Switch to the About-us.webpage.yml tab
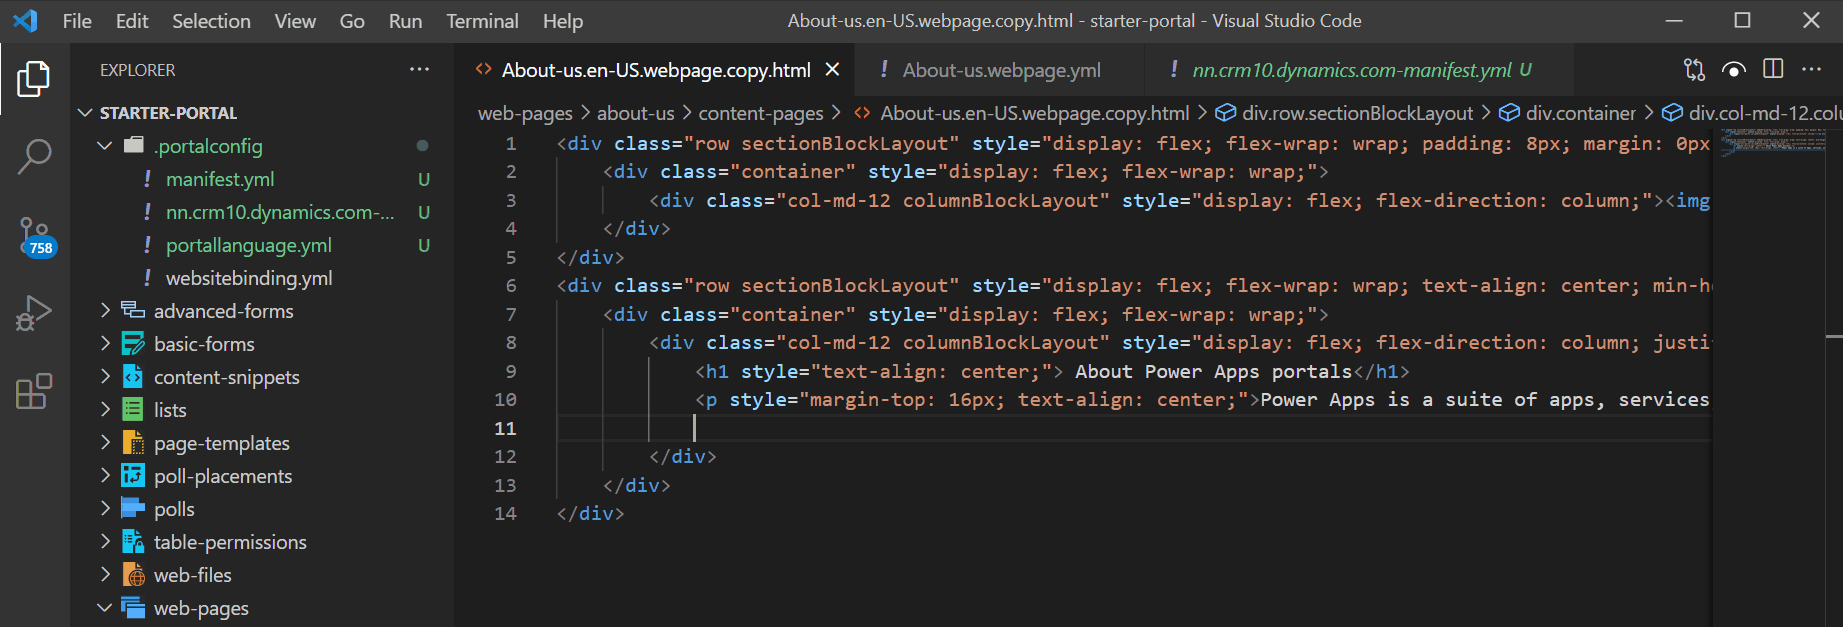The image size is (1843, 627). coord(1001,70)
